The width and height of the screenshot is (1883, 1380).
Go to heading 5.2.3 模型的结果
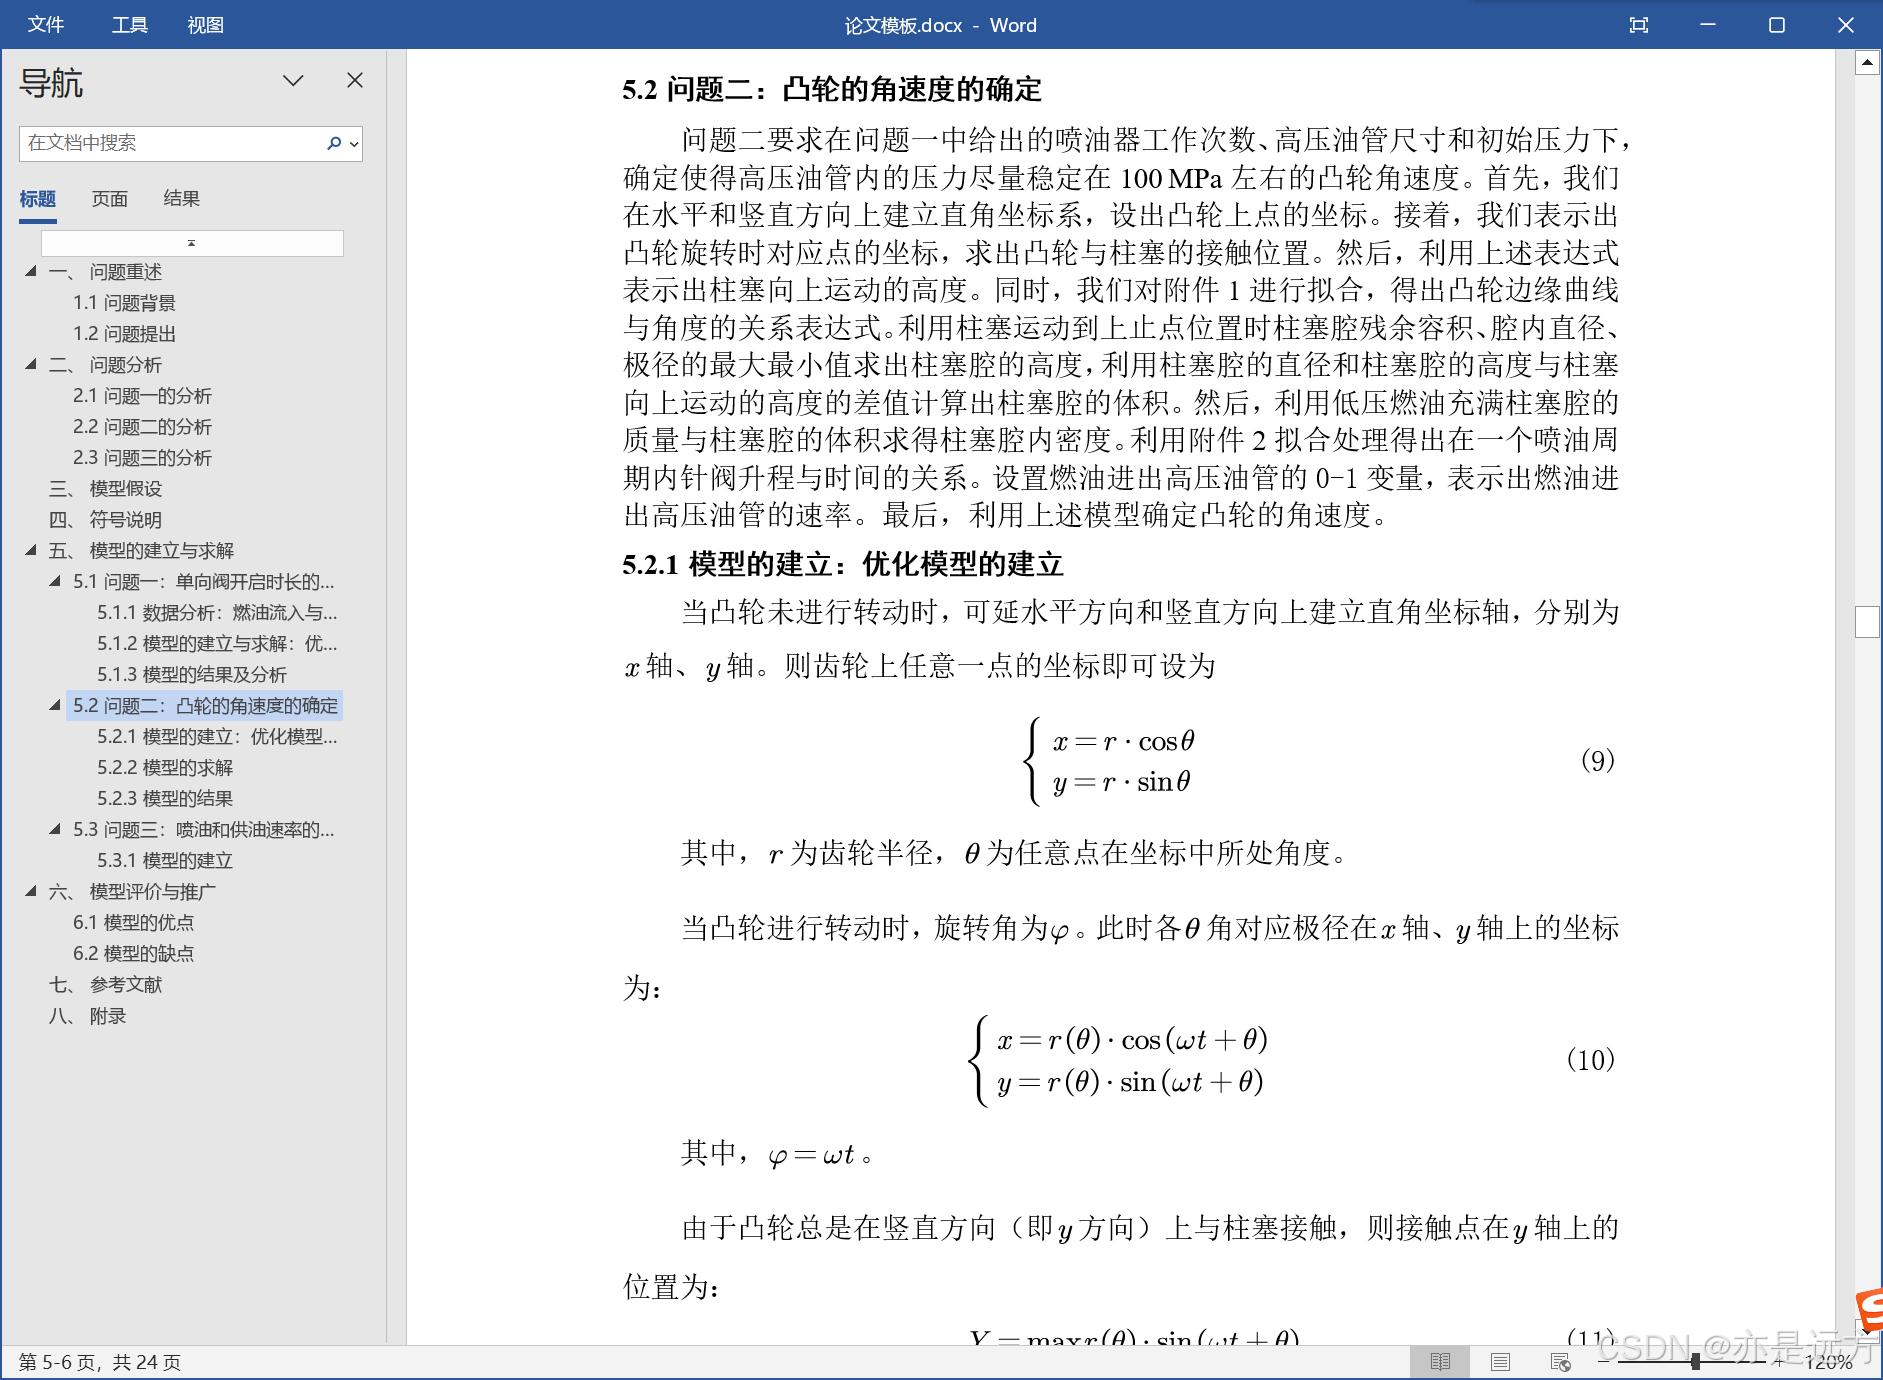(x=165, y=799)
